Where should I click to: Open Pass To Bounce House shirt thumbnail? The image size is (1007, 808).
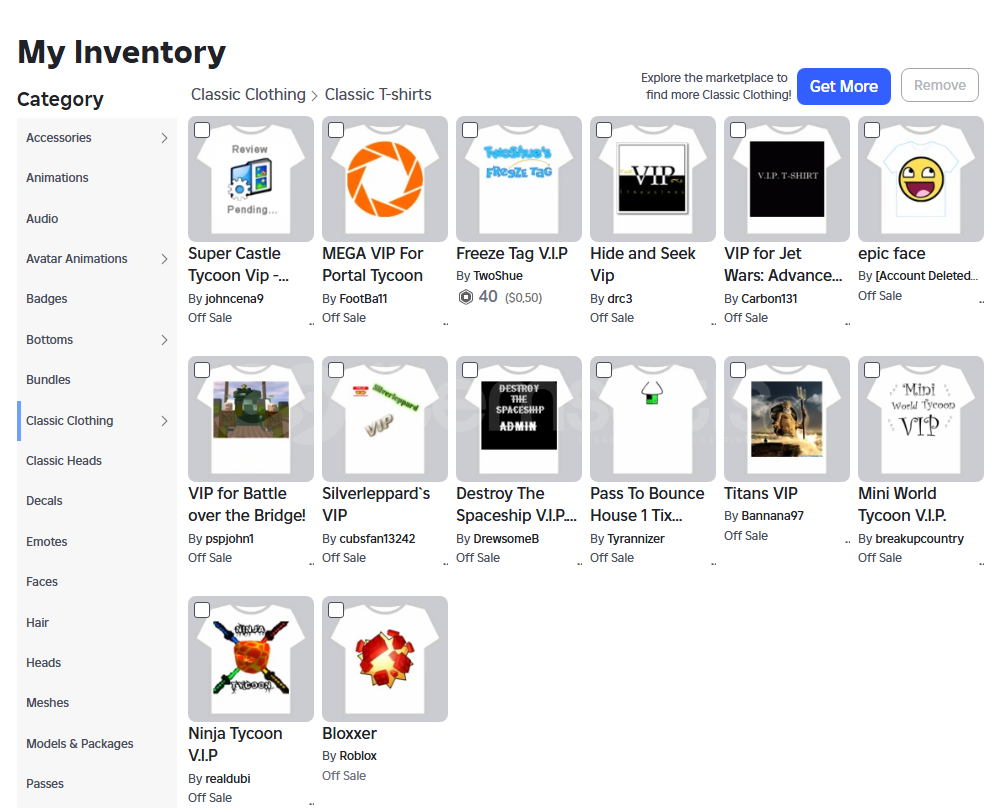[x=652, y=419]
